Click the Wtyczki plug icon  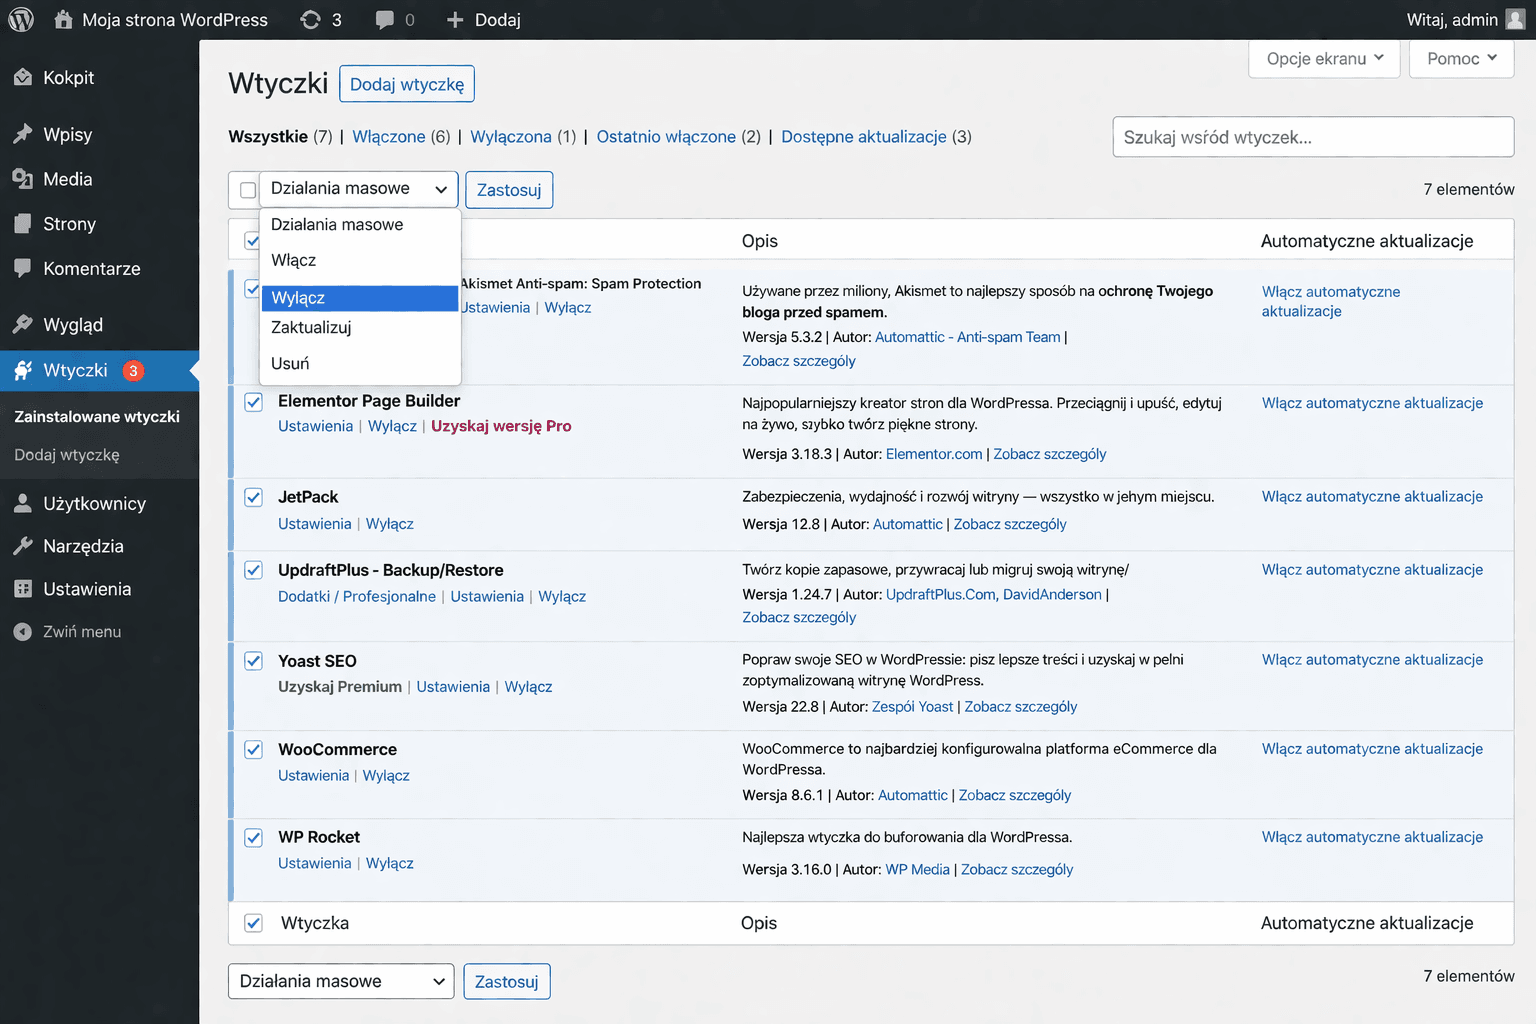pyautogui.click(x=23, y=370)
